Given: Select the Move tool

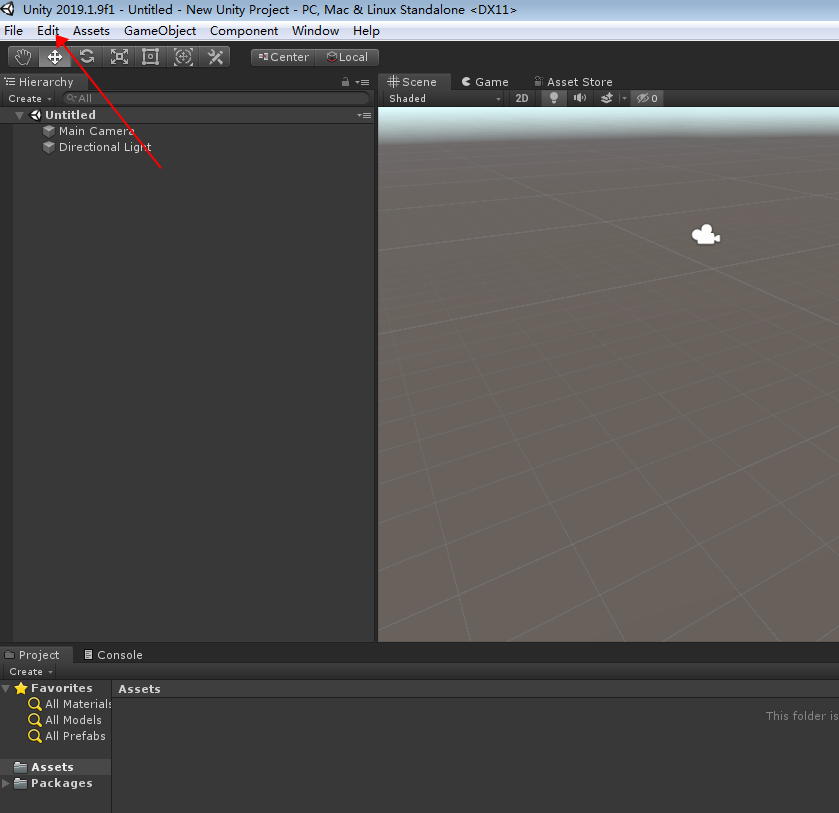Looking at the screenshot, I should (x=55, y=57).
